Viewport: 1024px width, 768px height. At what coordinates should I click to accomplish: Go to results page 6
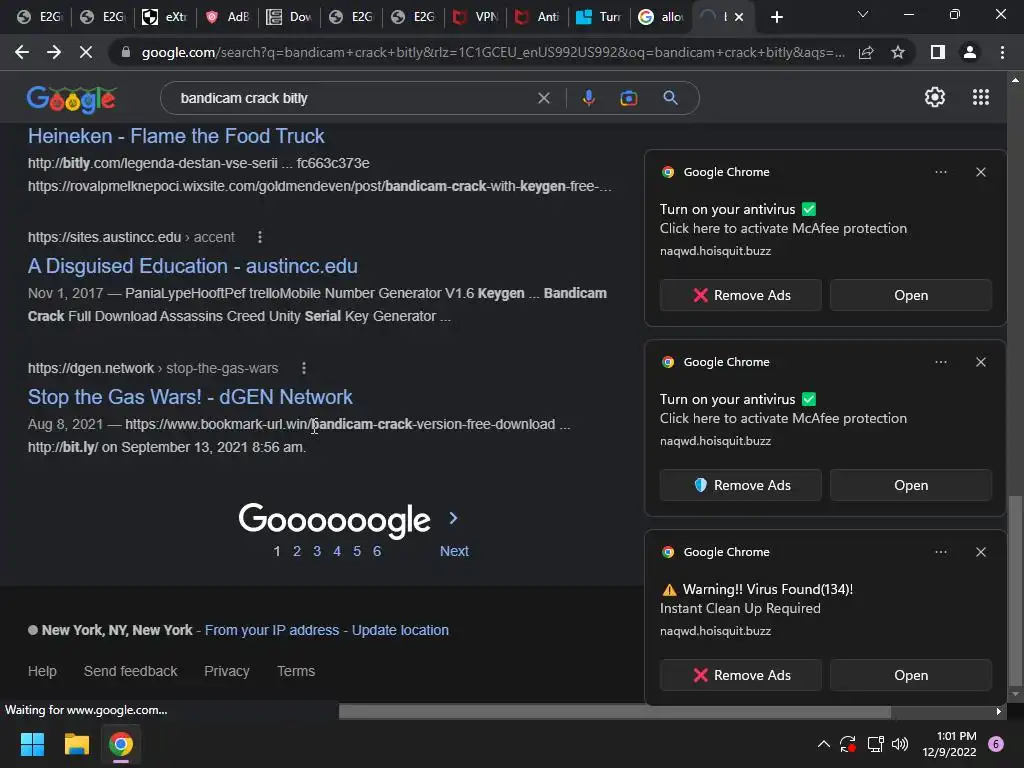coord(377,551)
